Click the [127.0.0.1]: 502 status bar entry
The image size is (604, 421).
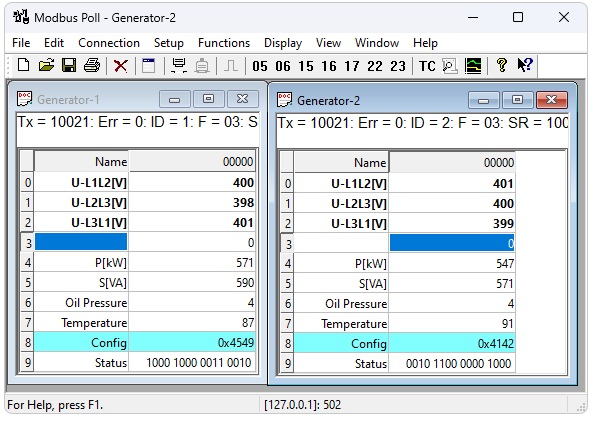coord(303,405)
